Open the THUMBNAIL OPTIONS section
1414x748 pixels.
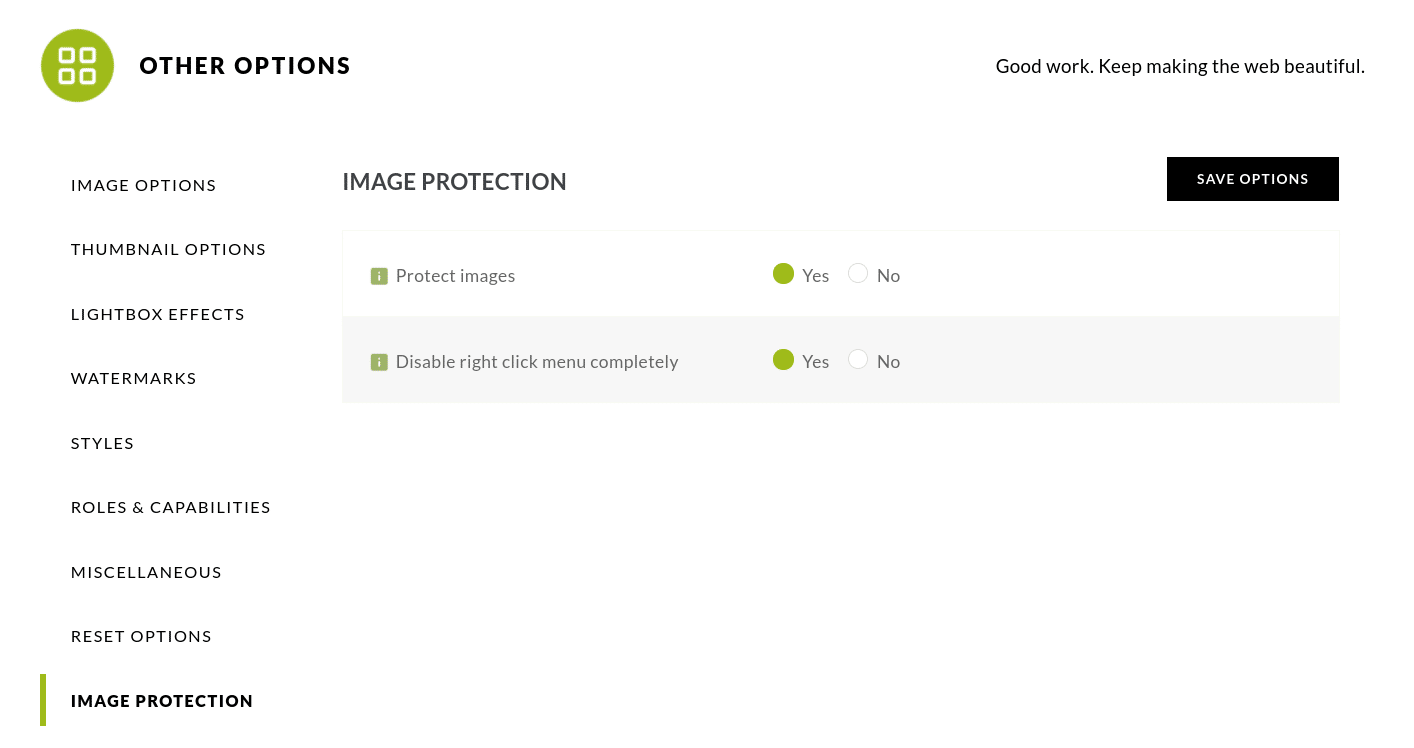click(x=168, y=249)
